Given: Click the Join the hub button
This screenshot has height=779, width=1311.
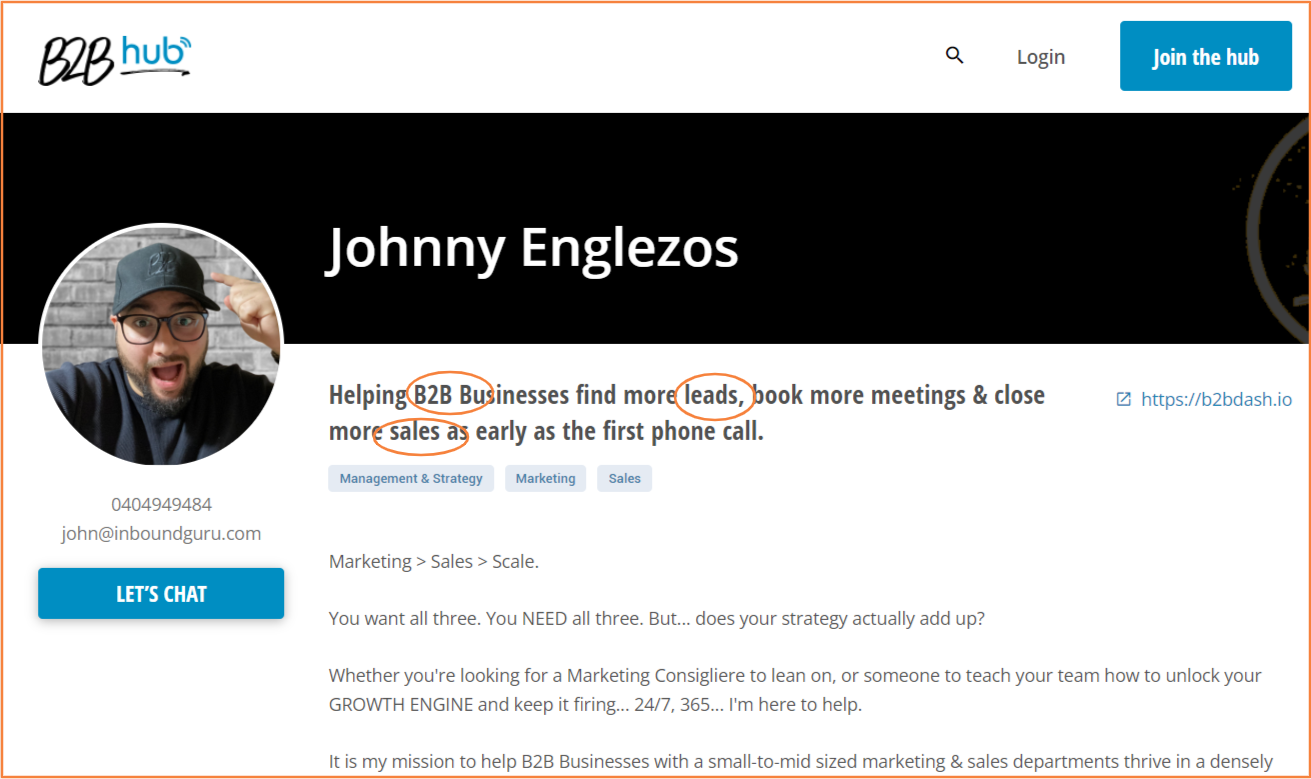Looking at the screenshot, I should [x=1205, y=56].
